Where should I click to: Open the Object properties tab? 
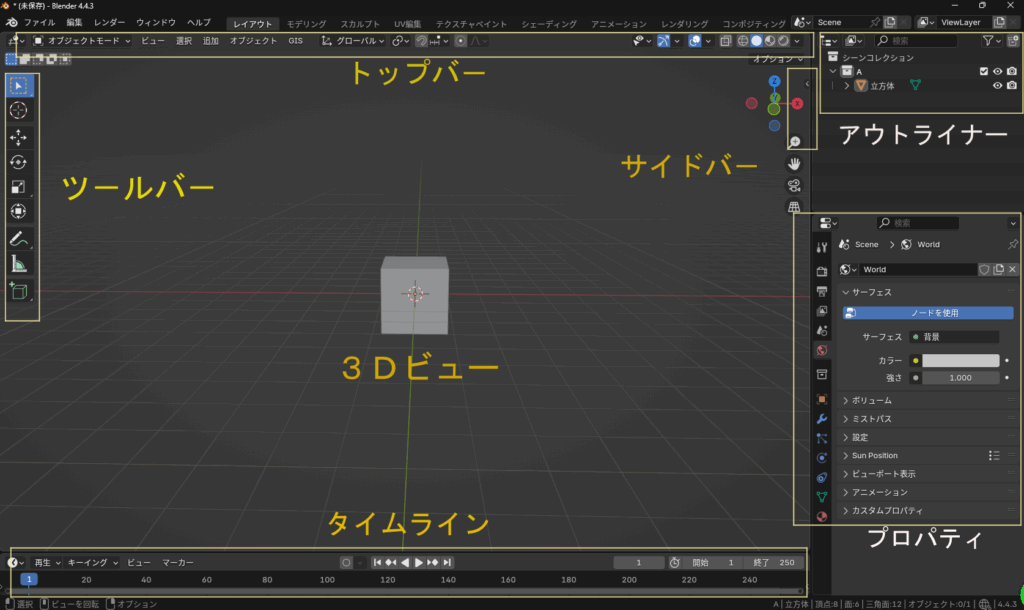(822, 399)
